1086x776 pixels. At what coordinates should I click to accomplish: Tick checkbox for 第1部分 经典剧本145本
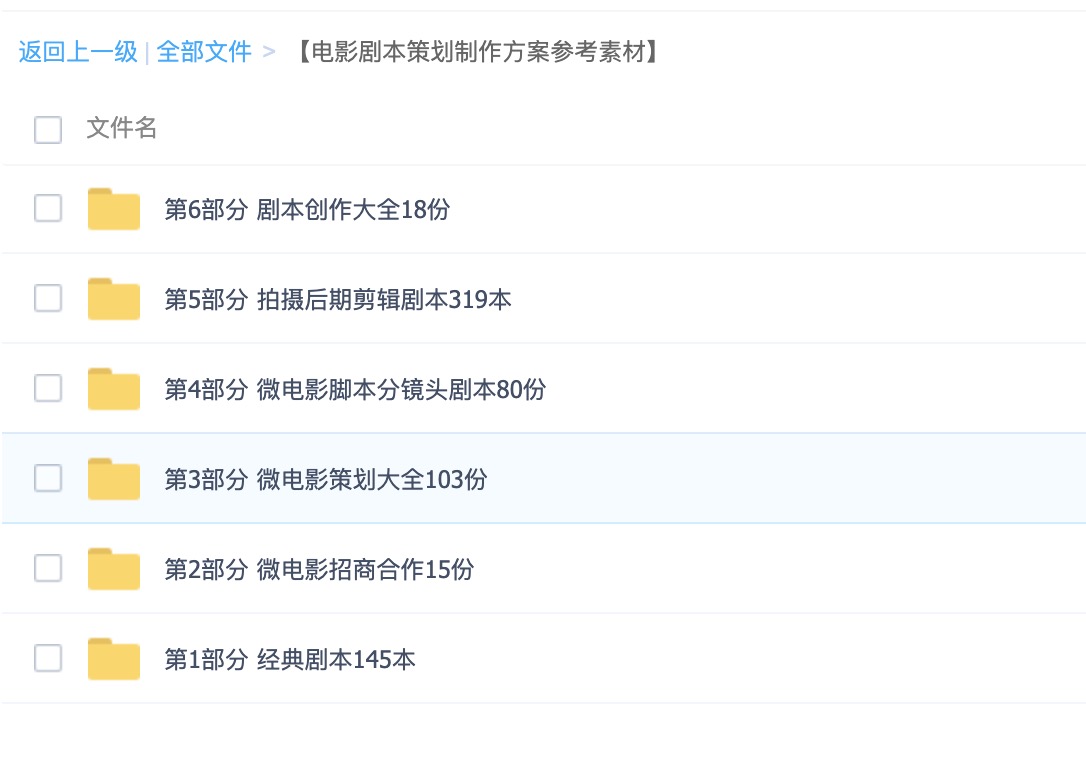point(48,658)
